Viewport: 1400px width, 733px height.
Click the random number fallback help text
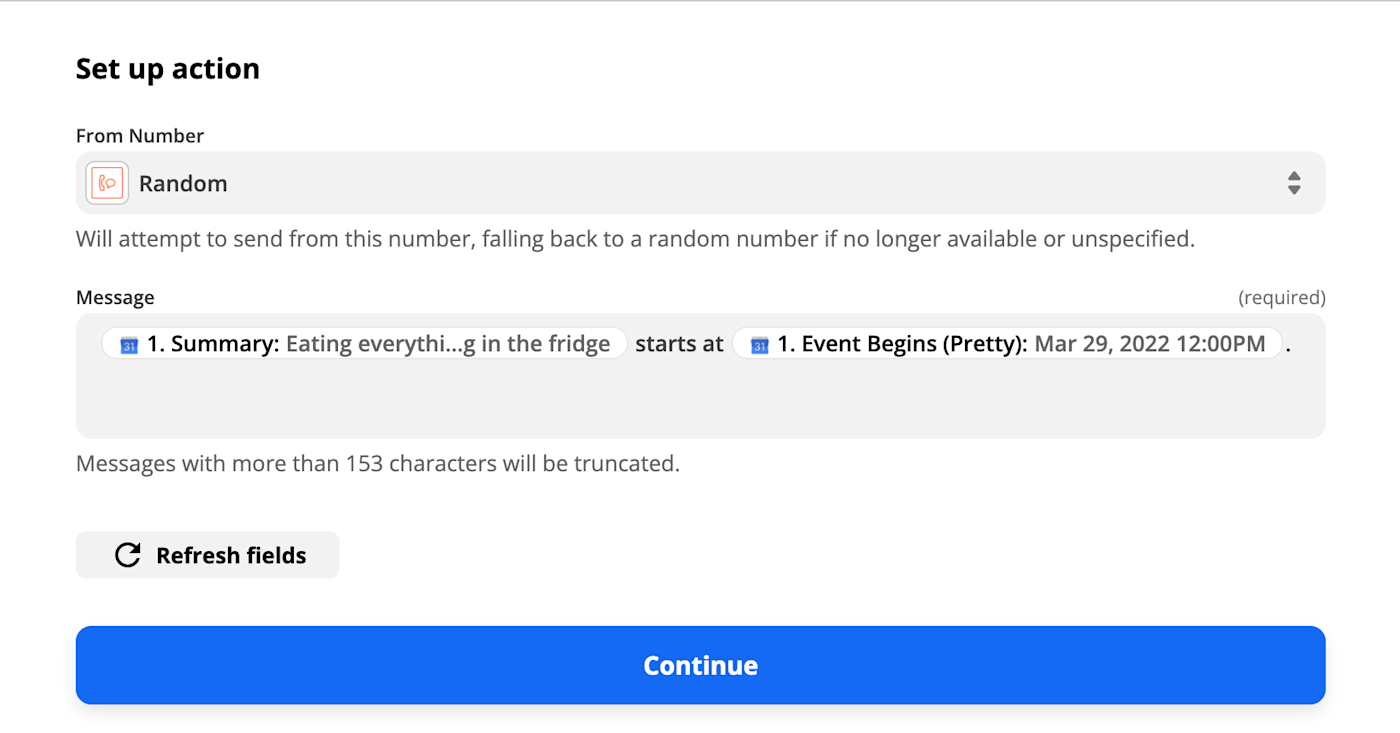point(635,240)
